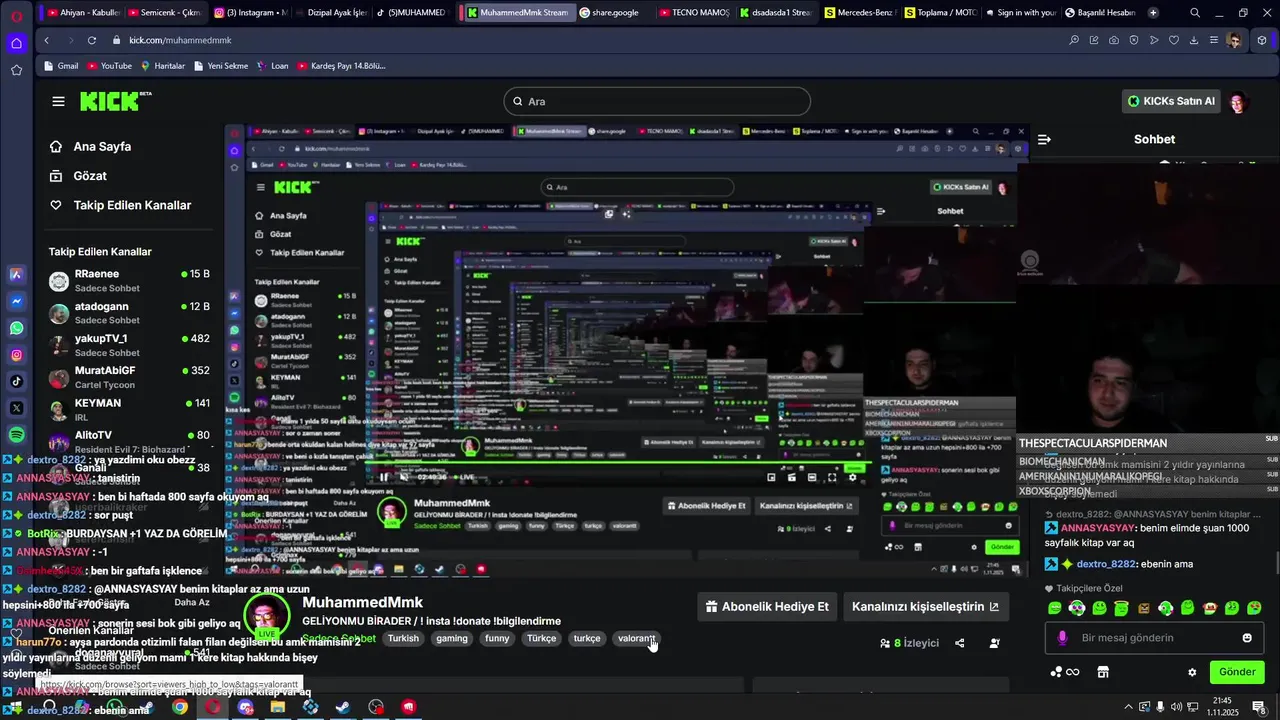Viewport: 1280px width, 720px height.
Task: Go to Ana Sayfa
Action: [90, 146]
